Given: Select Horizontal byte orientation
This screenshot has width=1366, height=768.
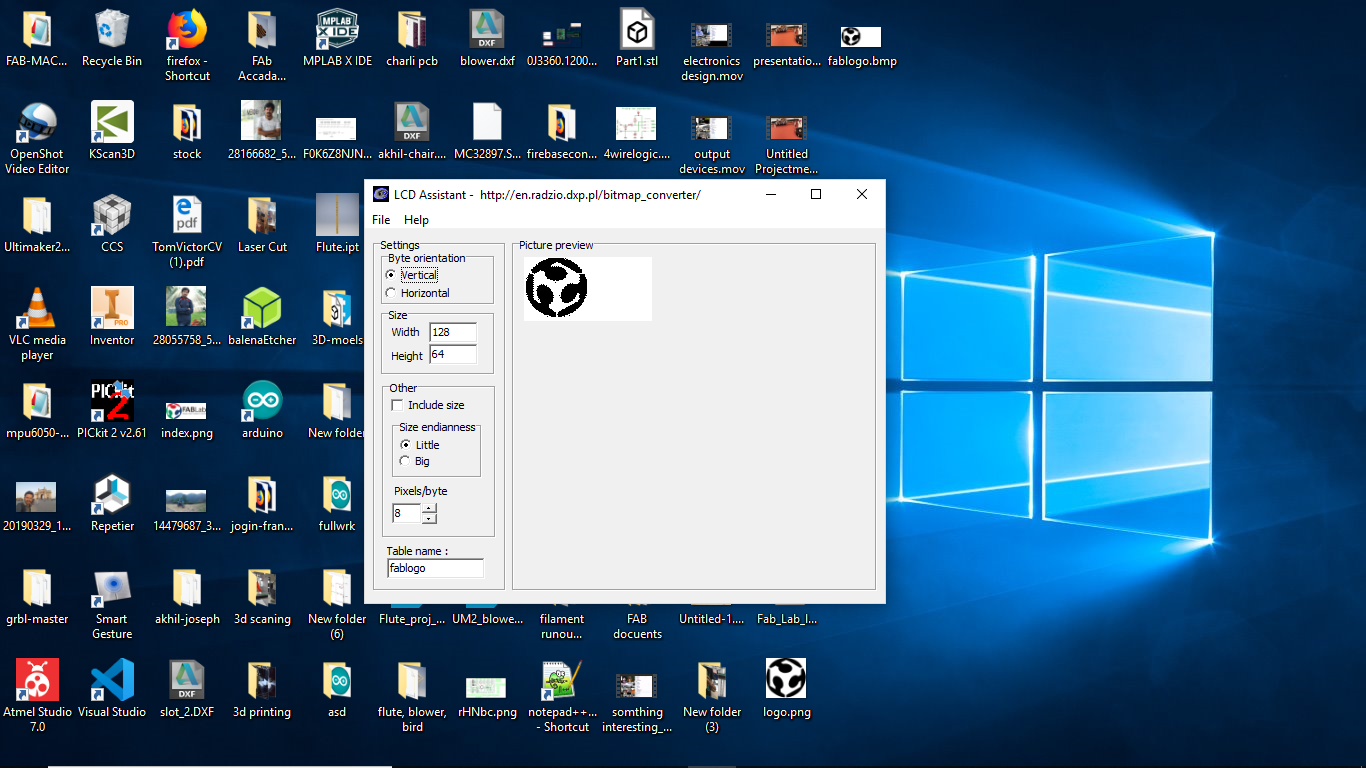Looking at the screenshot, I should [391, 293].
